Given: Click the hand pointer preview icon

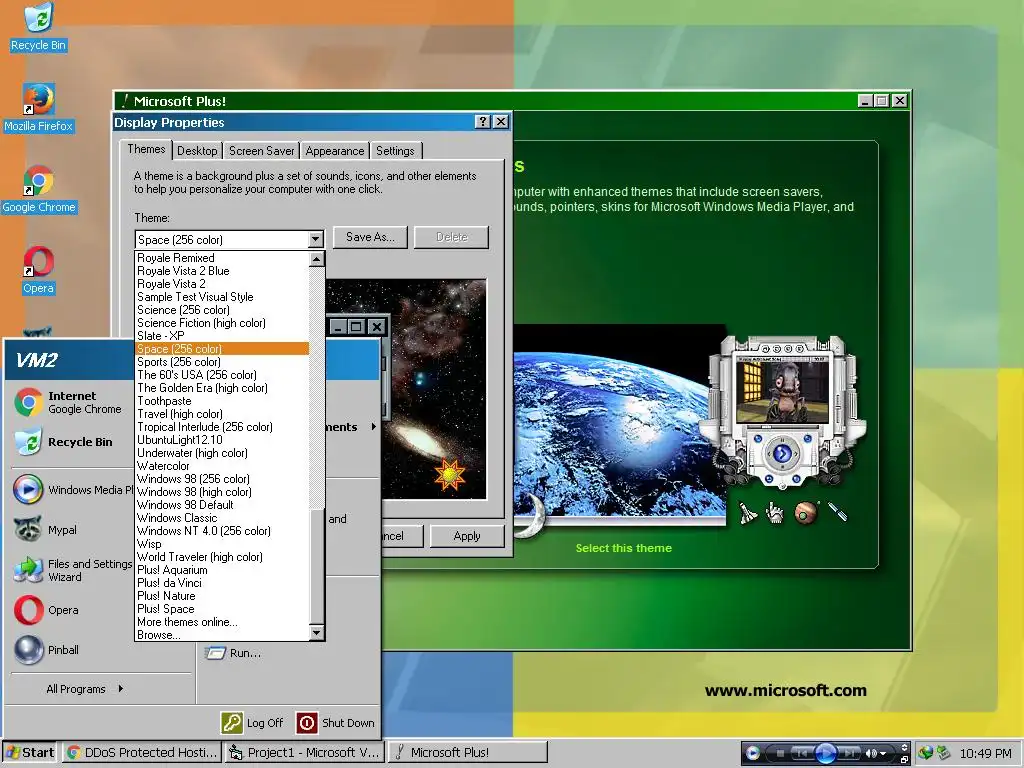Looking at the screenshot, I should (x=775, y=513).
